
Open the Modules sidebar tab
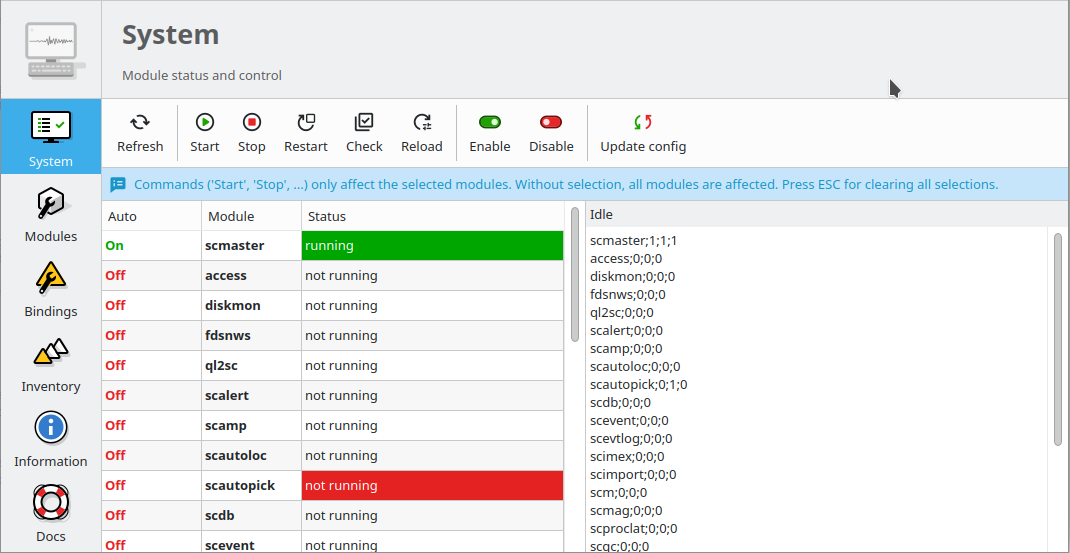[51, 212]
